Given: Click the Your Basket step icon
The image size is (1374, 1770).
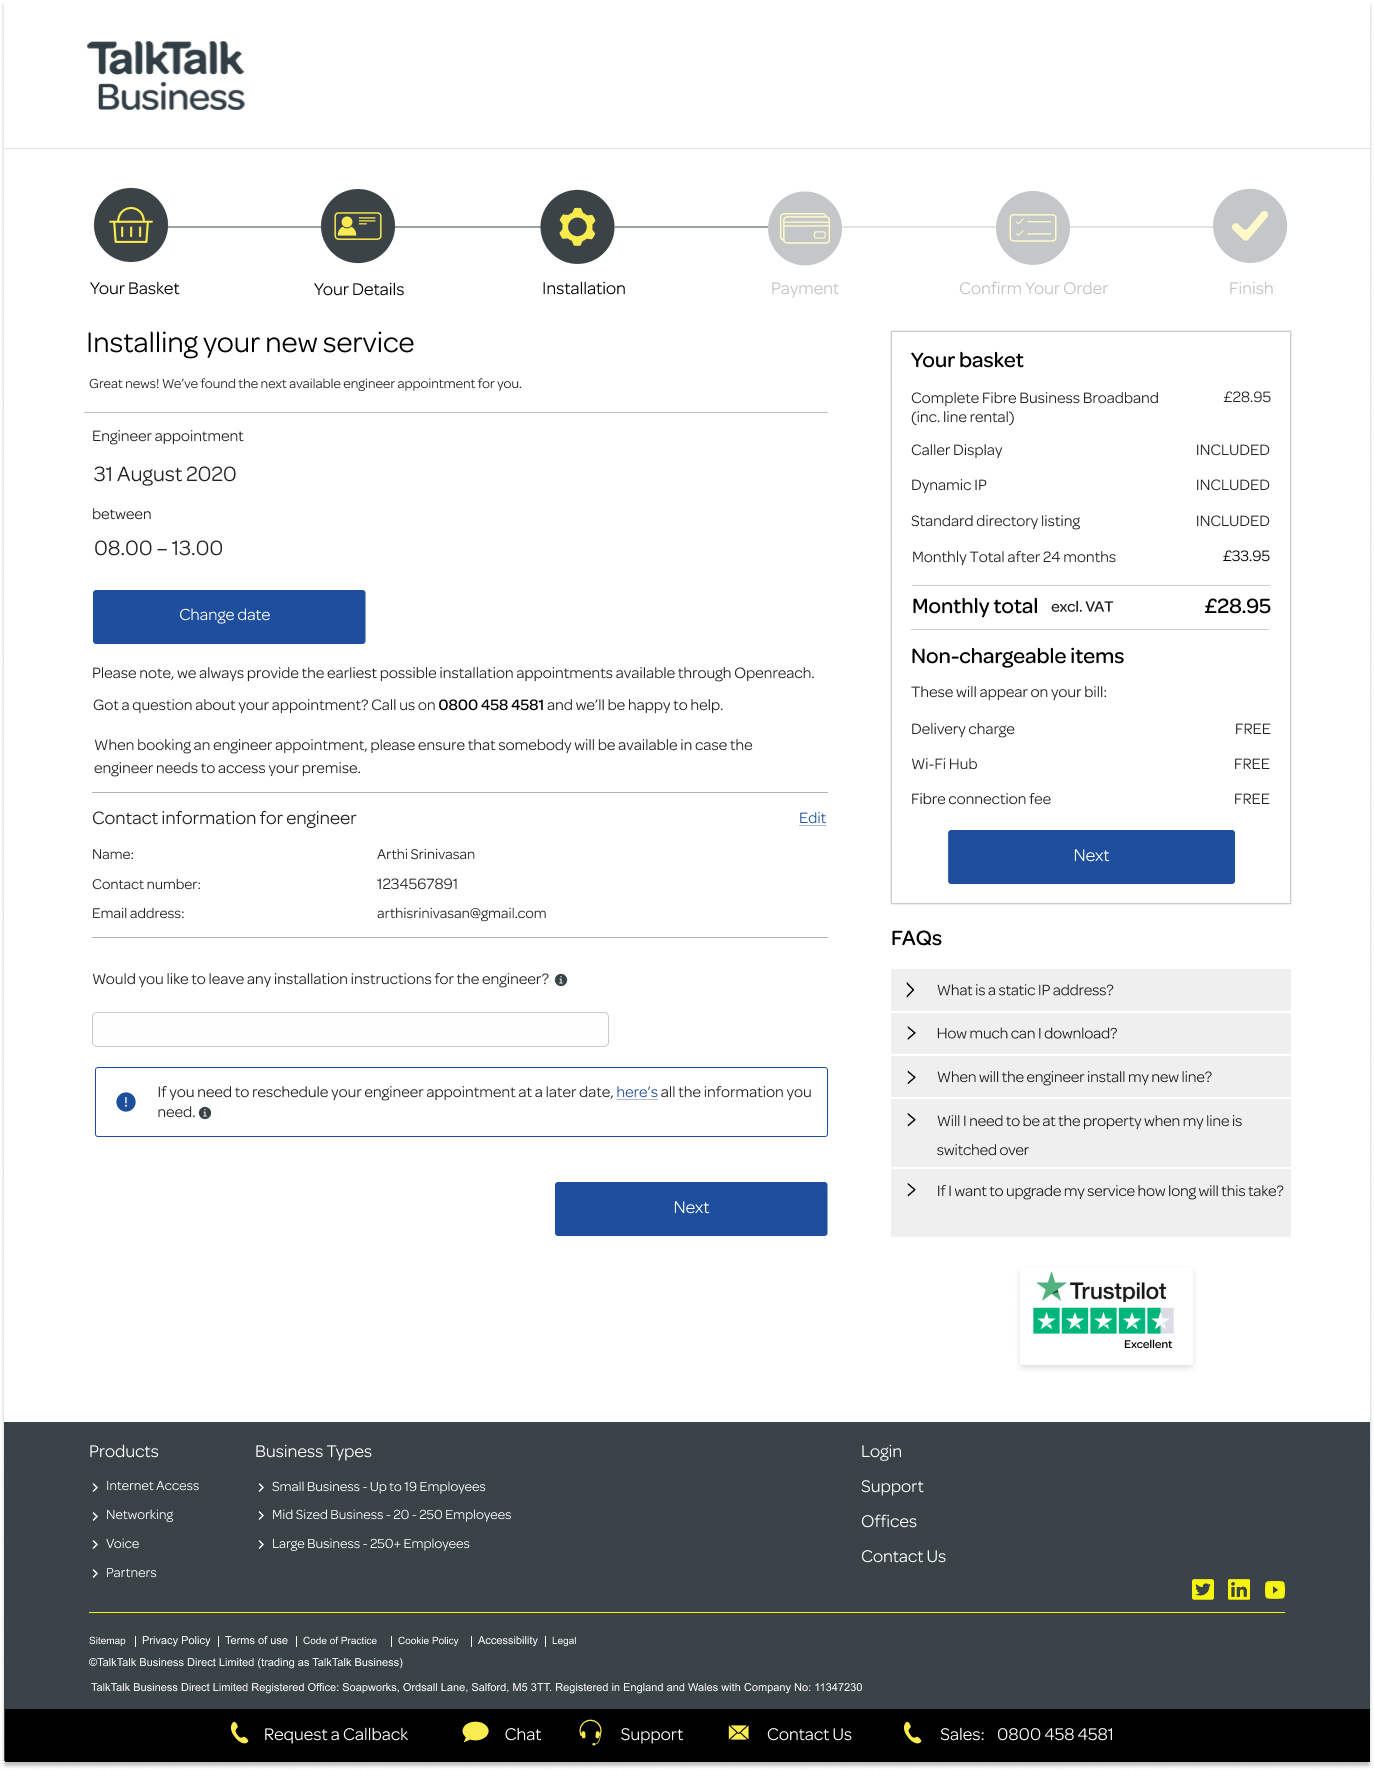Looking at the screenshot, I should coord(131,226).
